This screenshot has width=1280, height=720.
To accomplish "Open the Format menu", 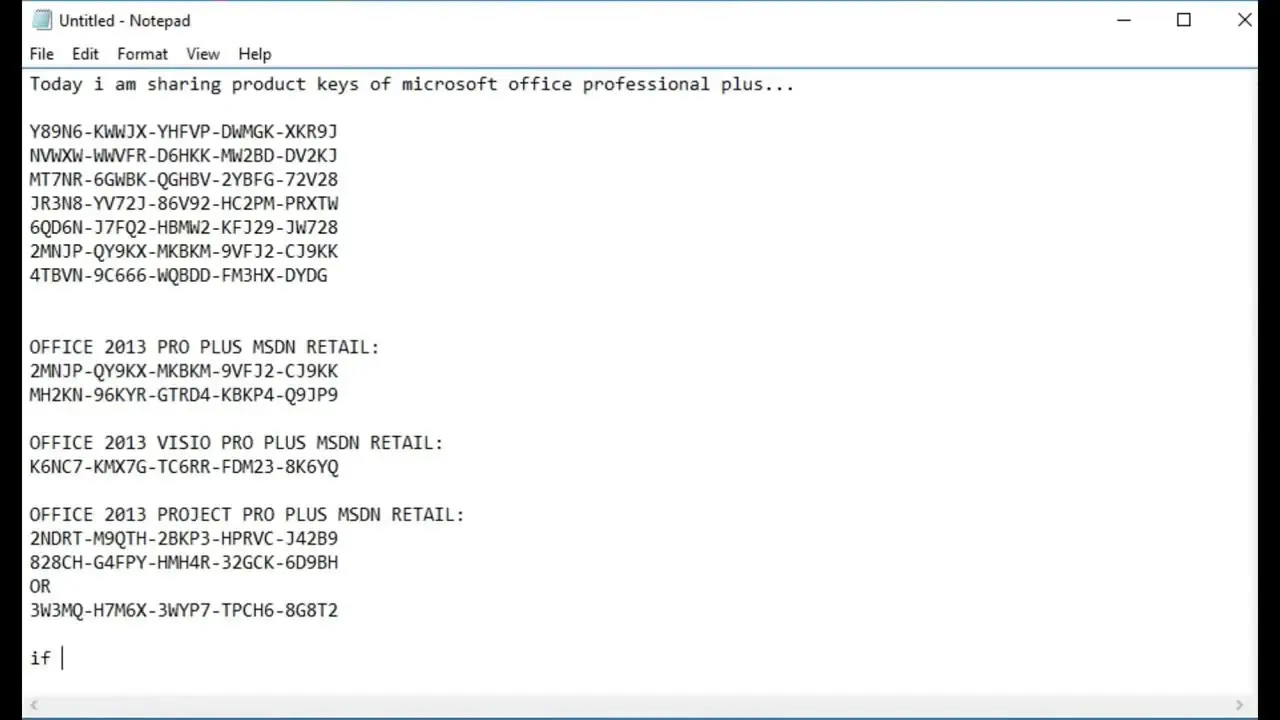I will pyautogui.click(x=142, y=54).
